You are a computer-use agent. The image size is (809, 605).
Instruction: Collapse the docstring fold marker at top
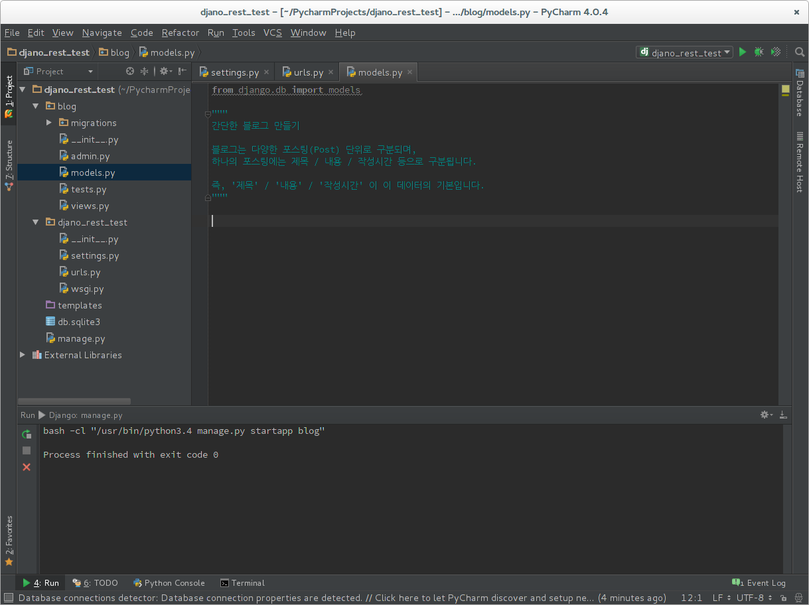tap(208, 113)
